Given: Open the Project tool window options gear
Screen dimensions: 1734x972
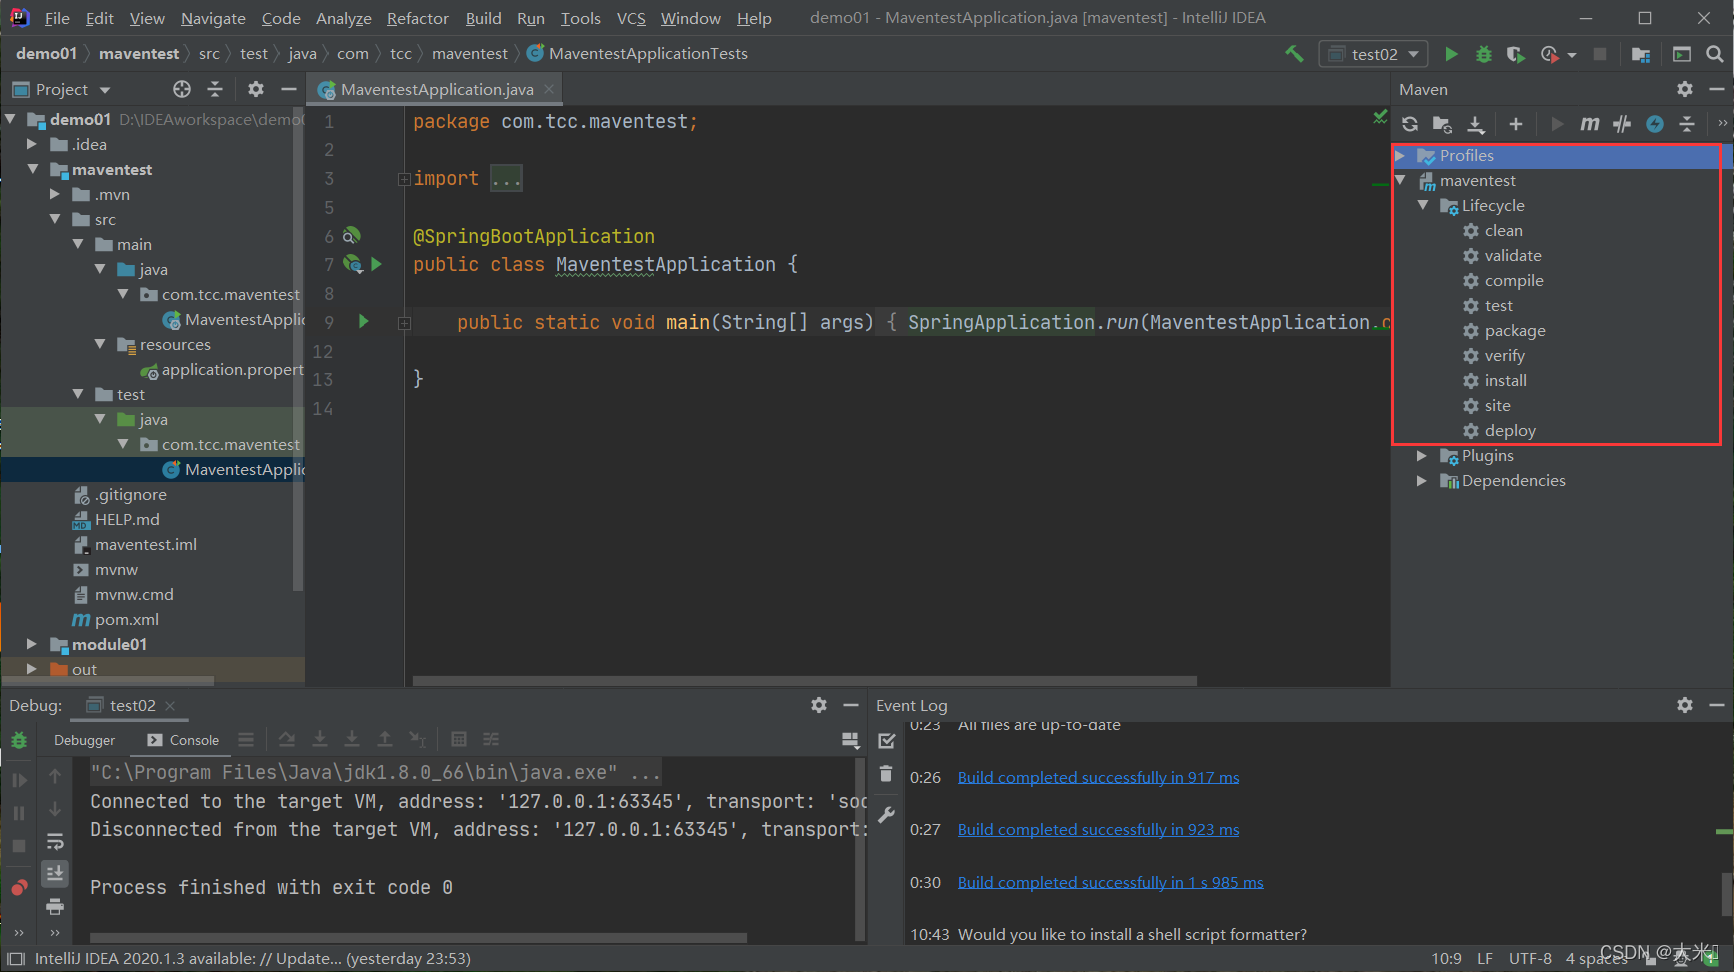Looking at the screenshot, I should coord(256,89).
